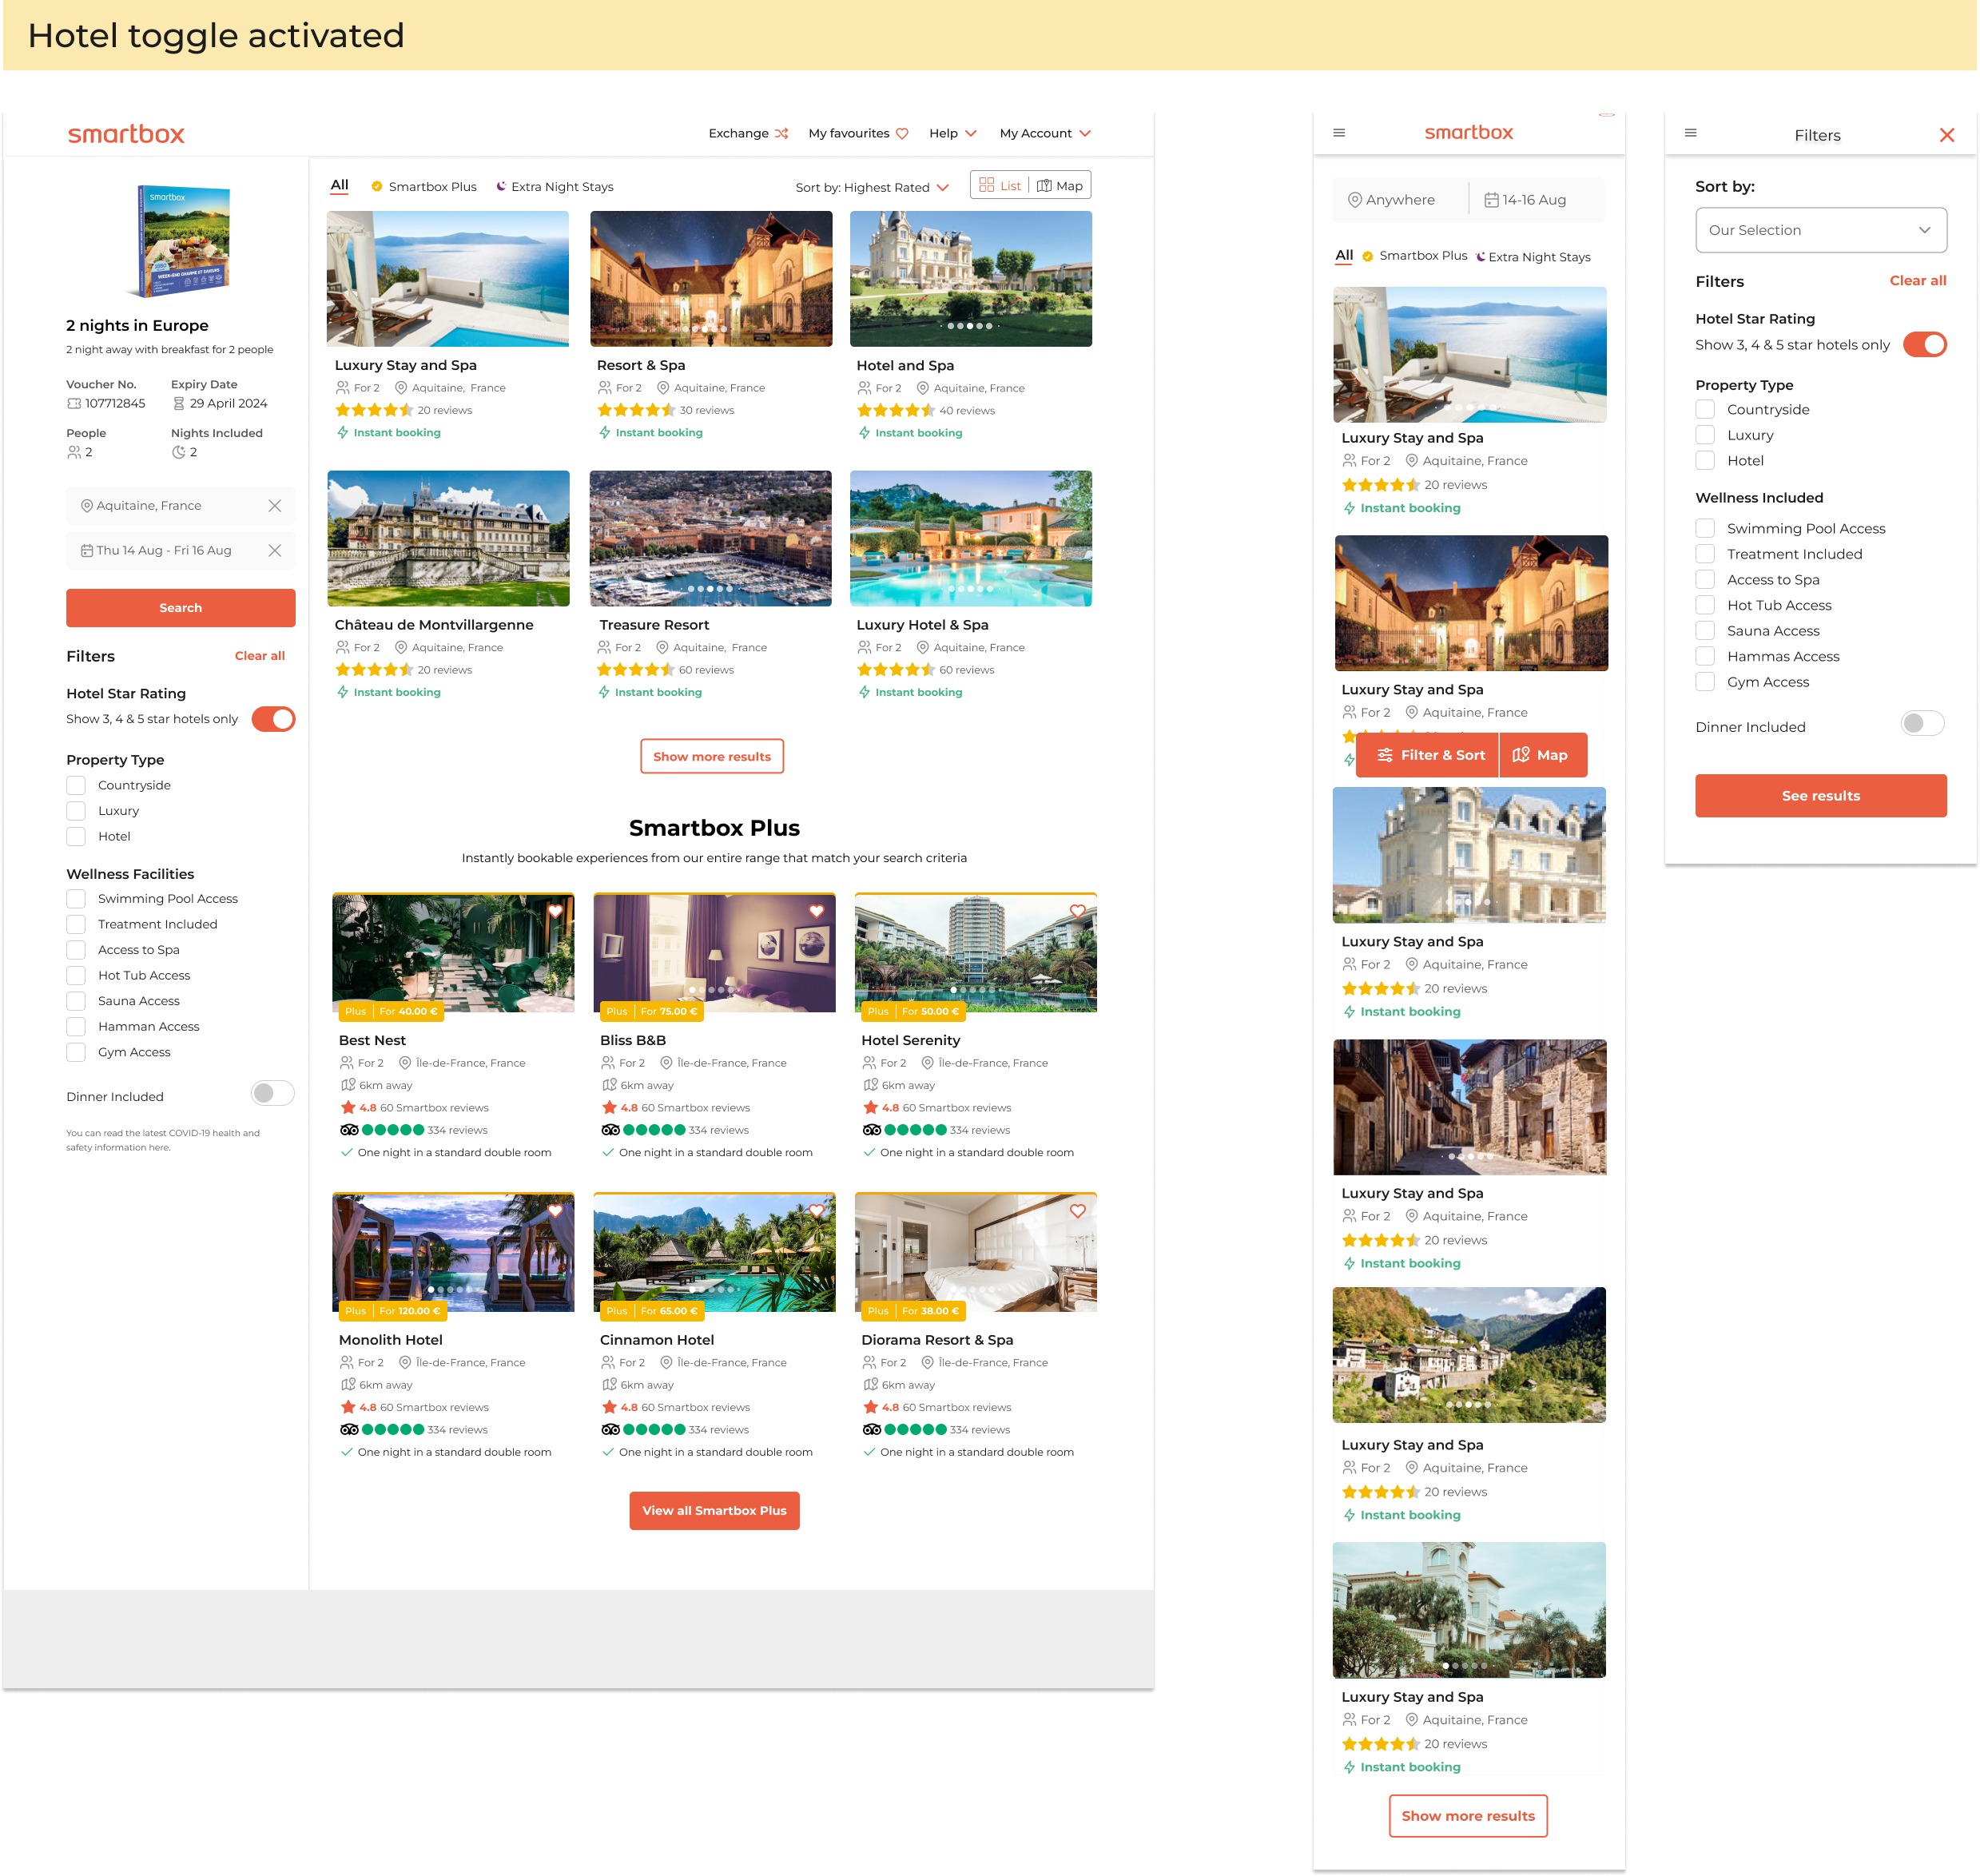The image size is (1980, 1876).
Task: Expand the My Account menu
Action: (1045, 133)
